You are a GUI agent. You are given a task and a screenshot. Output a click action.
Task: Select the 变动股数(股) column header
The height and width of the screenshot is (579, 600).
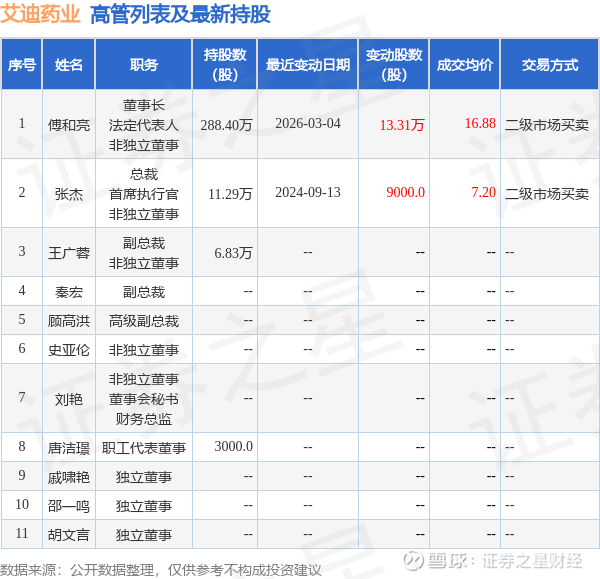click(394, 65)
